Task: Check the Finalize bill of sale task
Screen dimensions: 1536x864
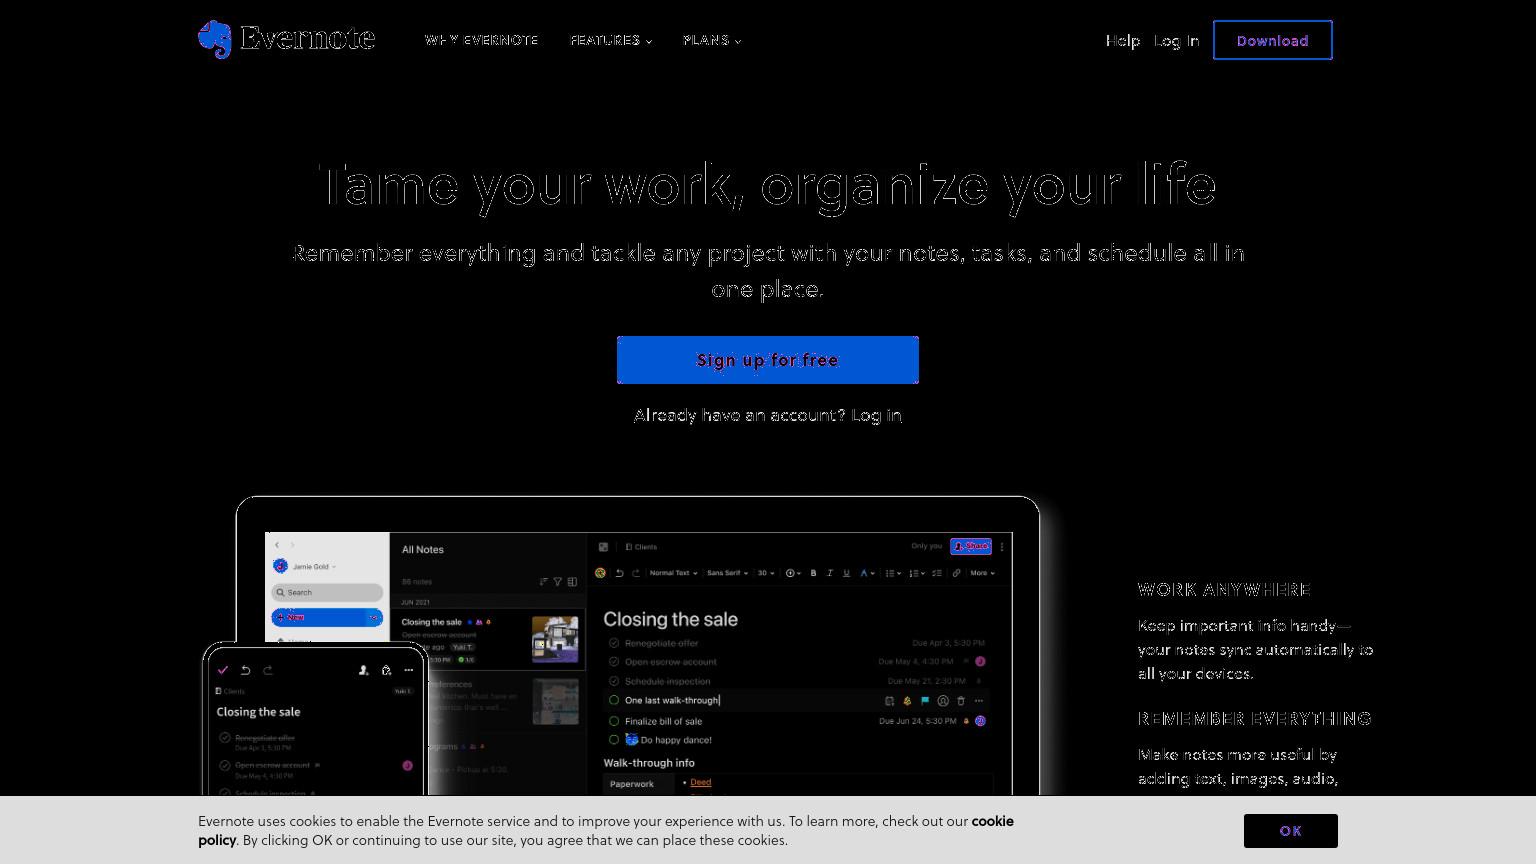Action: click(614, 721)
